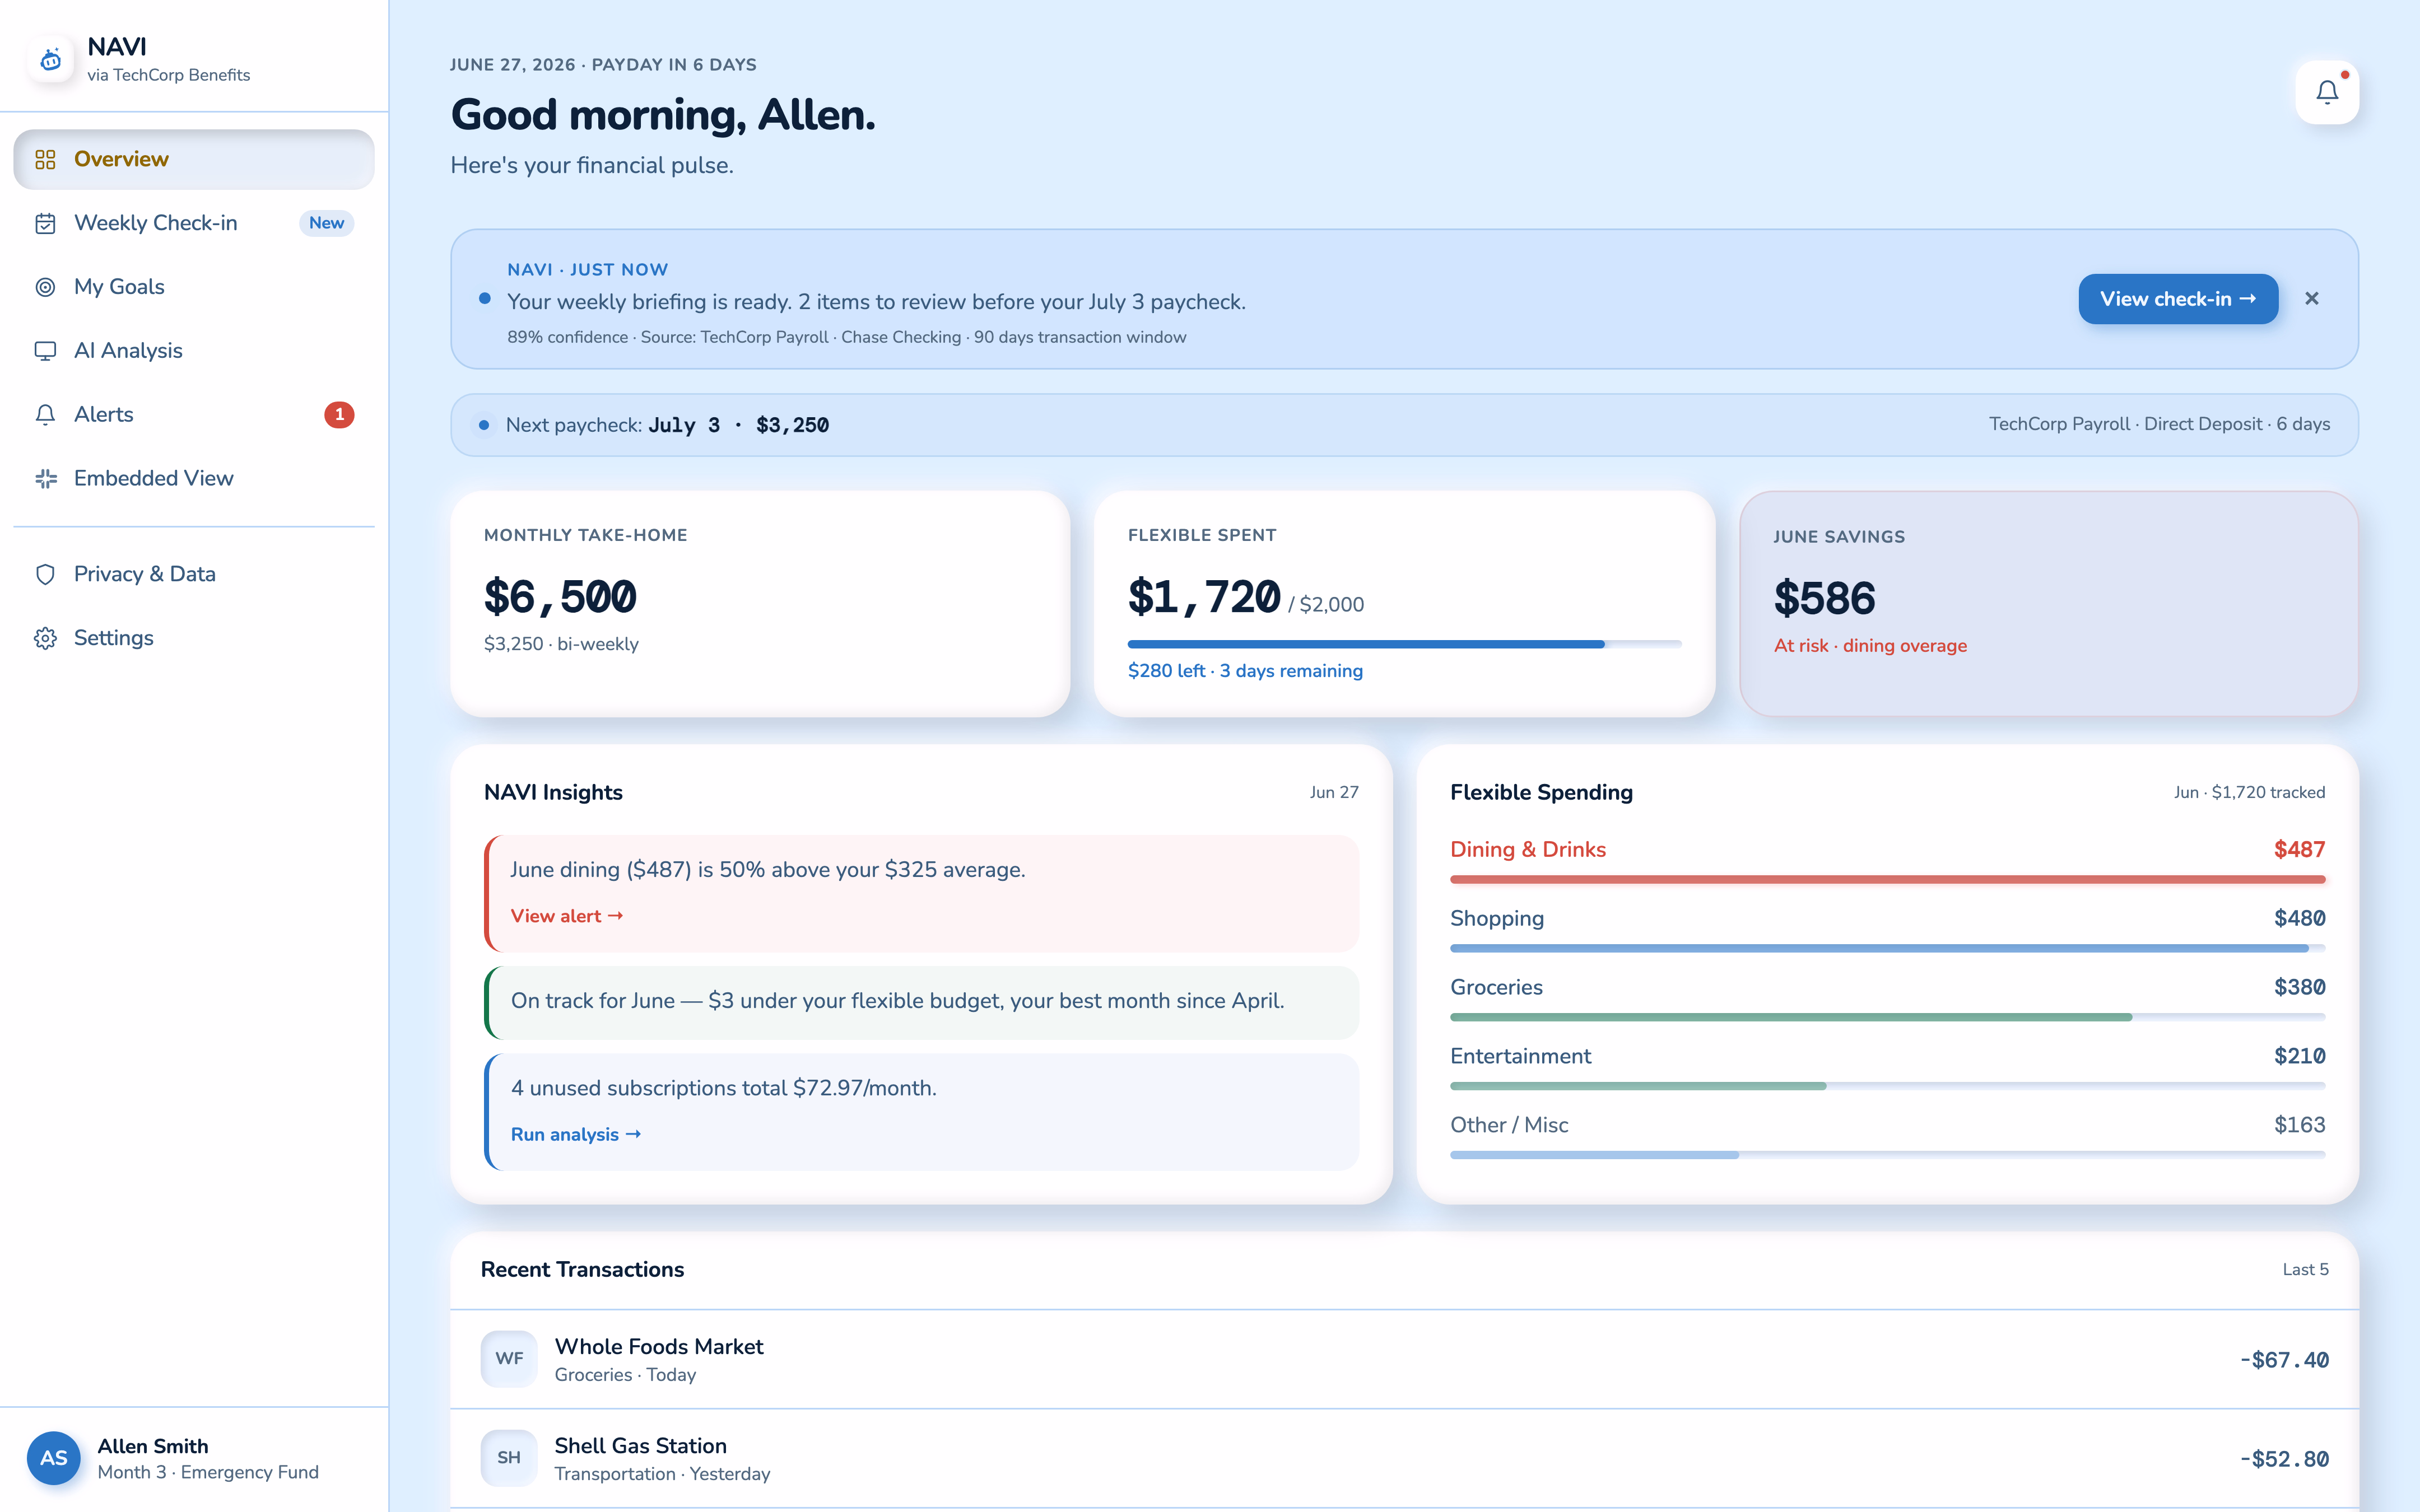Click the Alerts bell icon in sidebar
Screen dimensions: 2420x1512
(x=45, y=415)
